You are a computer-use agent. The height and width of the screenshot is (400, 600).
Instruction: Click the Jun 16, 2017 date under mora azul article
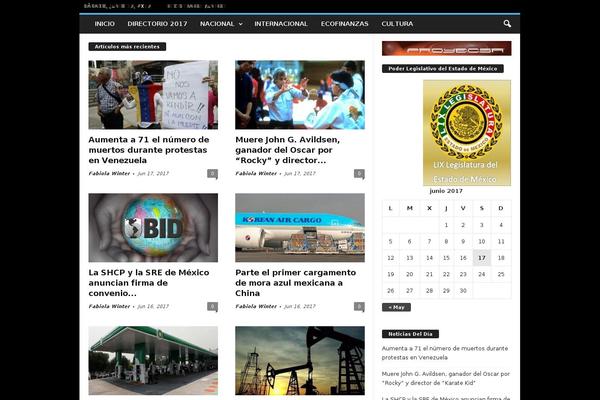pyautogui.click(x=300, y=306)
